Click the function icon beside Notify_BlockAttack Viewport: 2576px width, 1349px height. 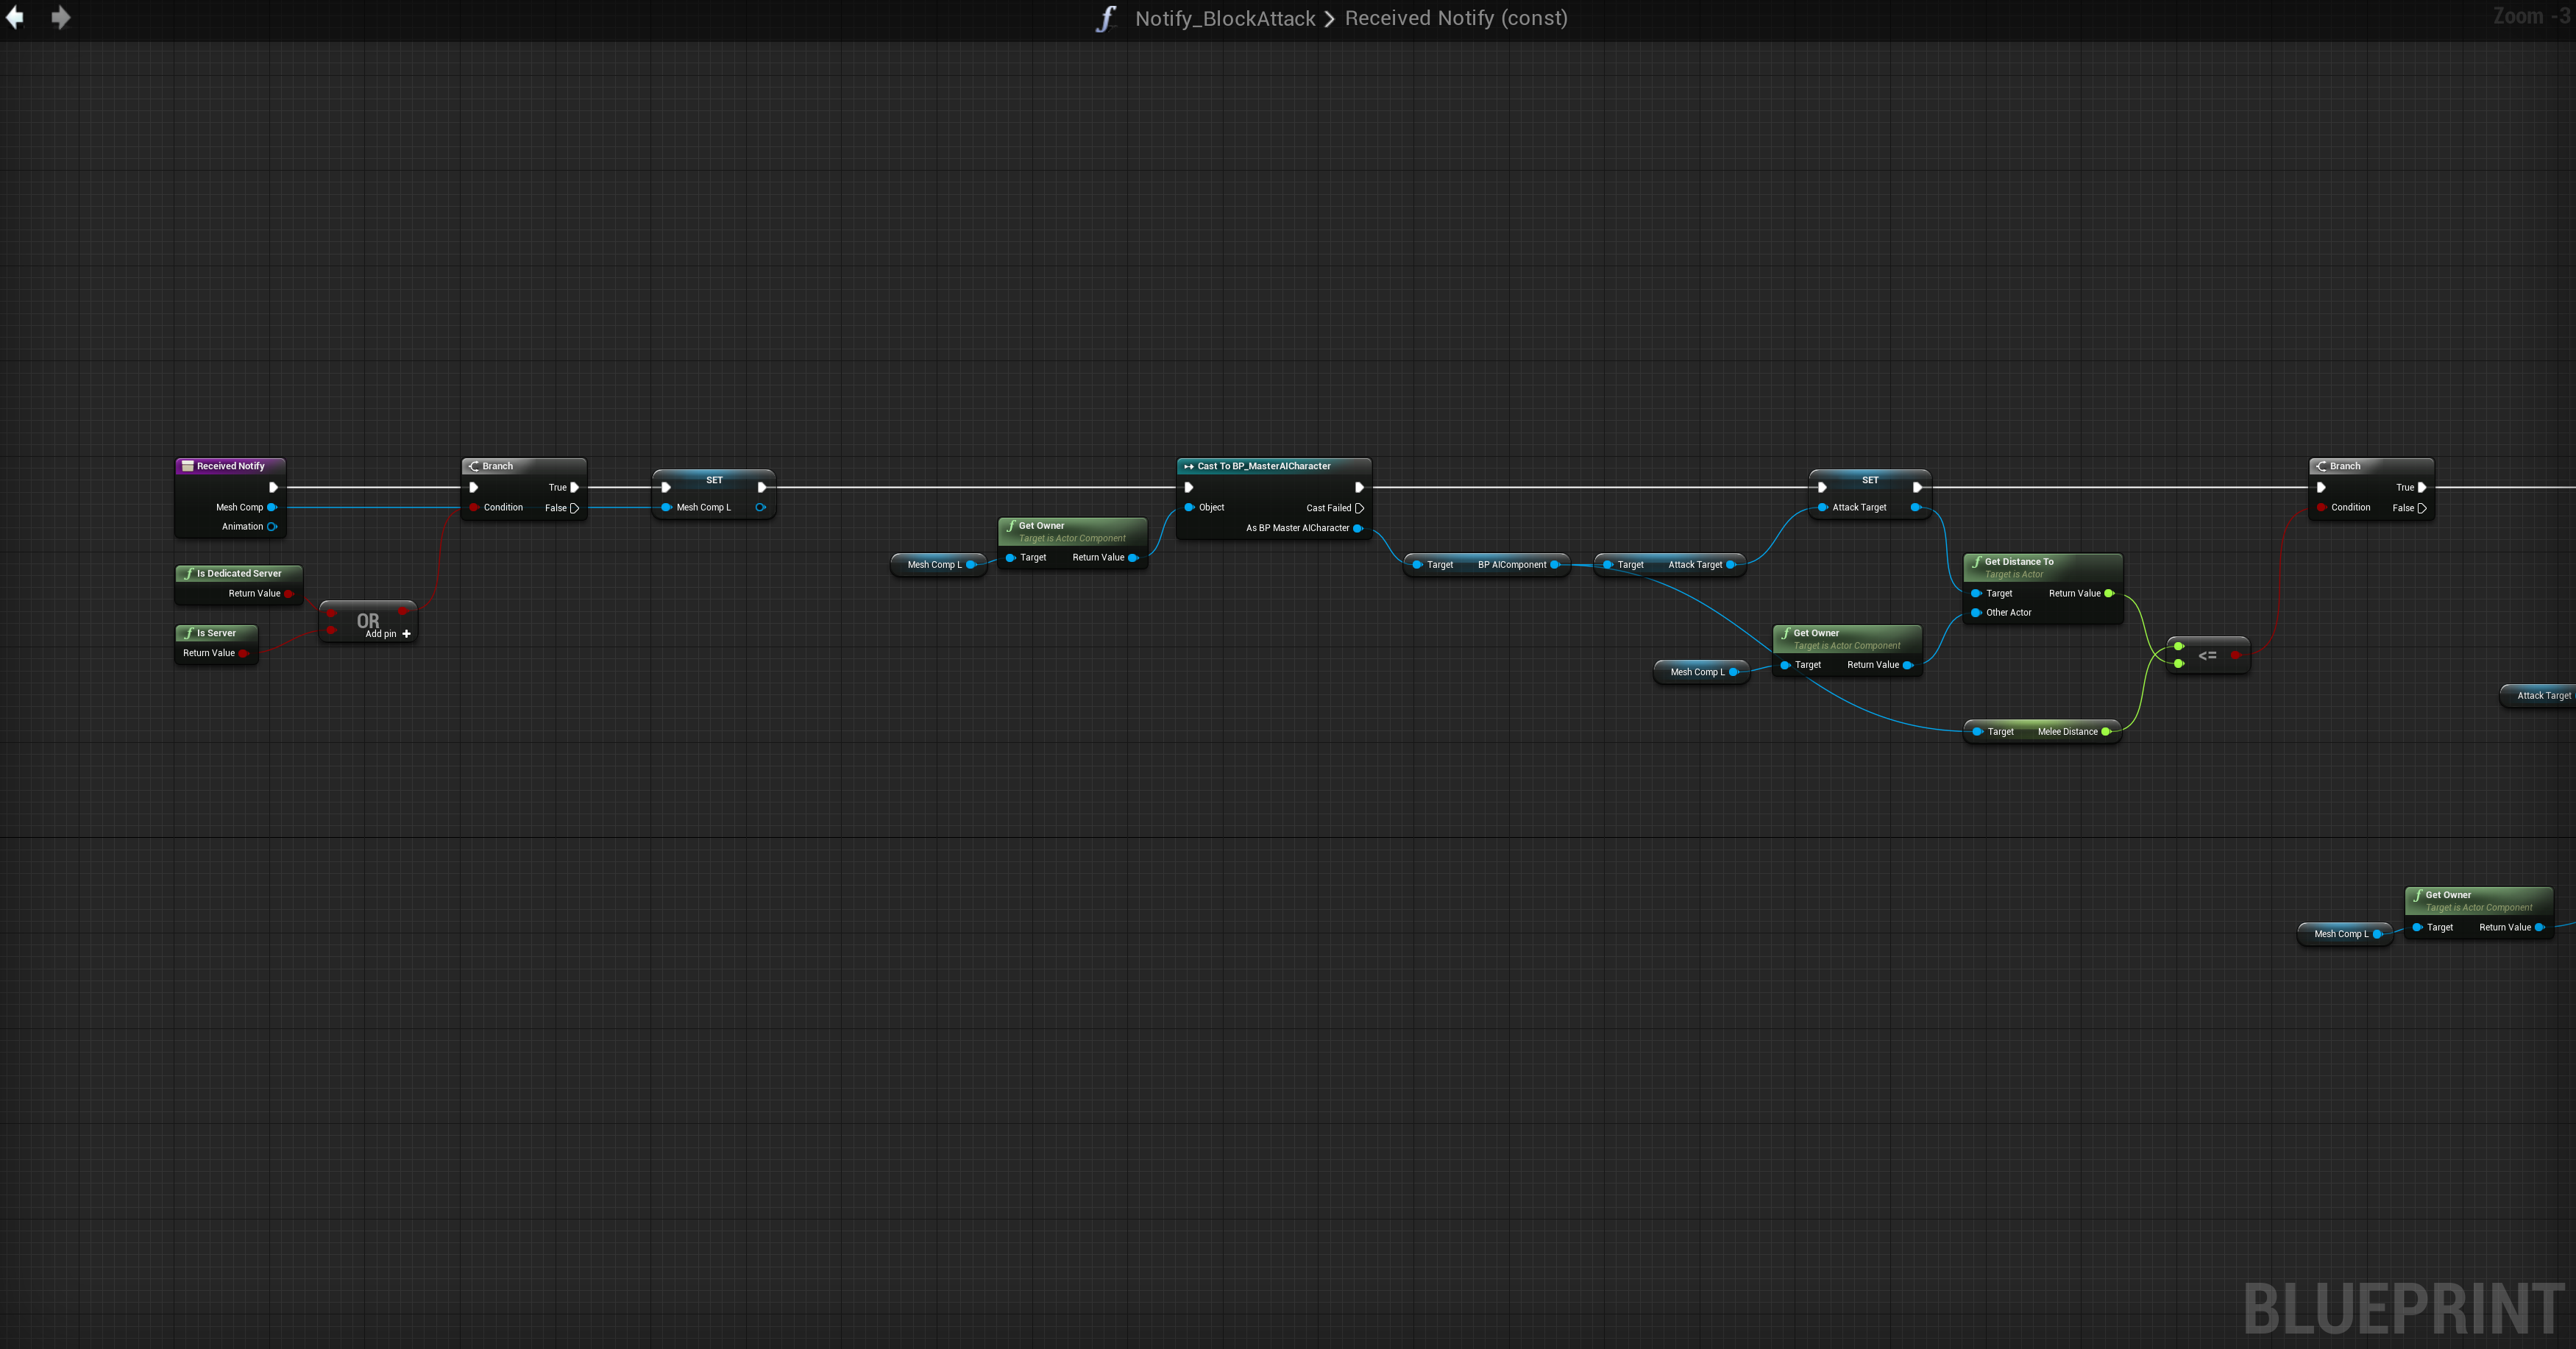pyautogui.click(x=1106, y=19)
